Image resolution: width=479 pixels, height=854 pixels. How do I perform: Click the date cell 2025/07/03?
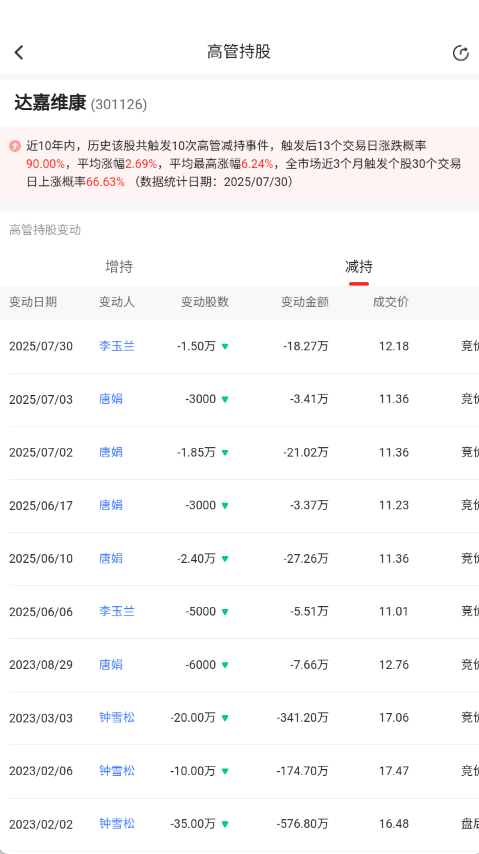click(x=41, y=400)
